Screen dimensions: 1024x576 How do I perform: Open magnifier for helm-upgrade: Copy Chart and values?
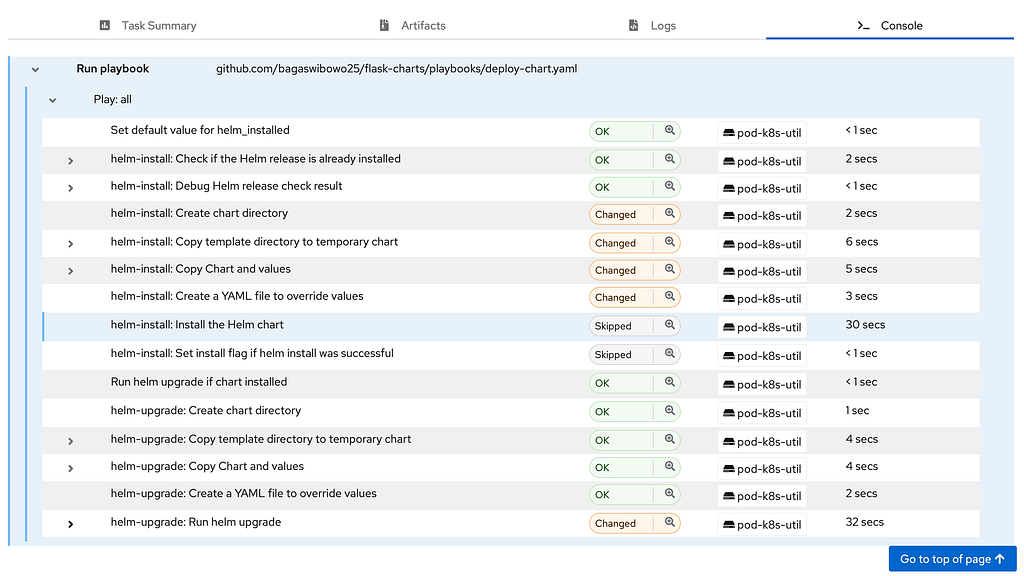(x=669, y=467)
